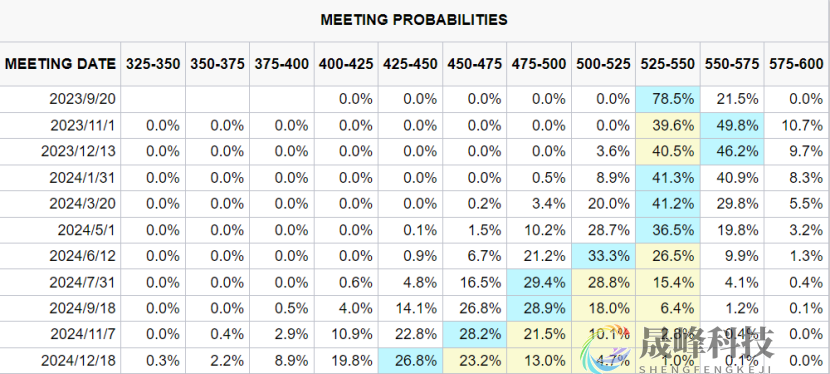Click the highlighted 78.5% probability cell
Image resolution: width=830 pixels, height=374 pixels.
(x=667, y=99)
